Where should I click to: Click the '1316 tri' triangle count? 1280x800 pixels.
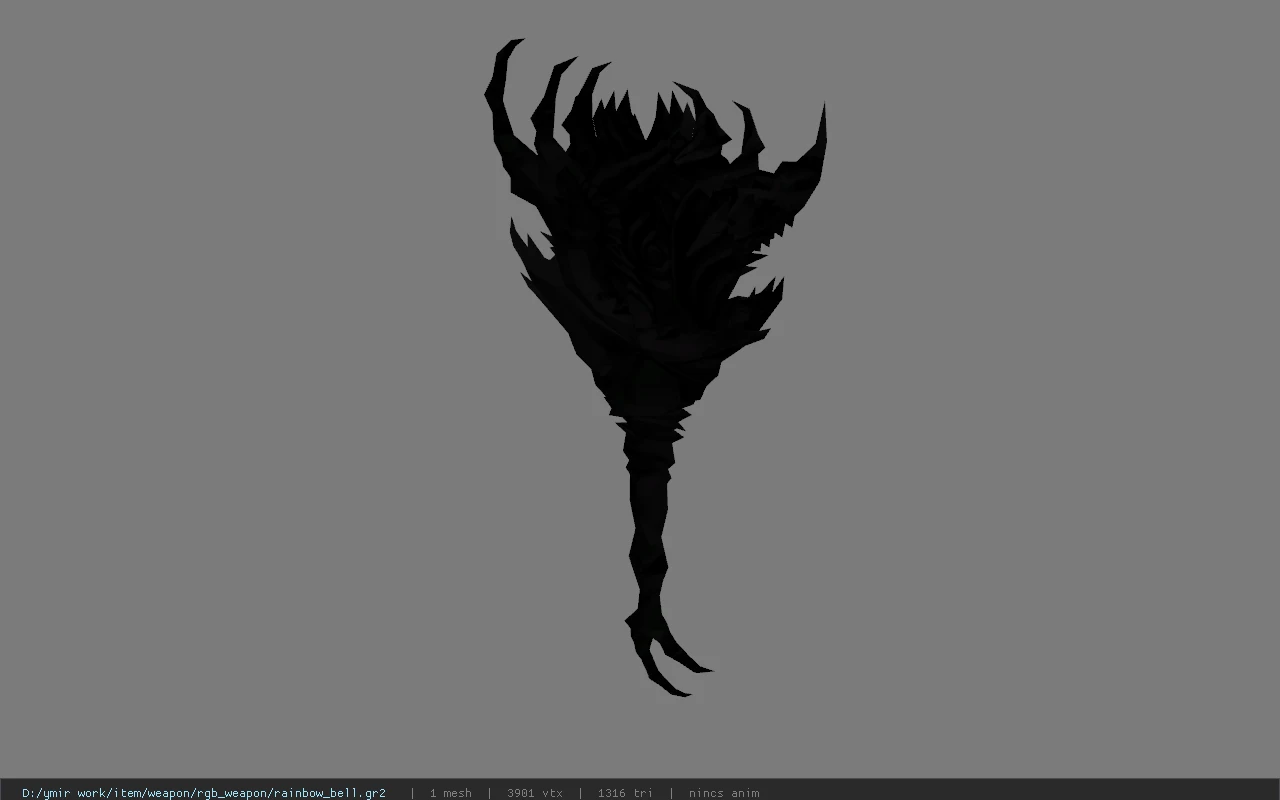[x=625, y=793]
